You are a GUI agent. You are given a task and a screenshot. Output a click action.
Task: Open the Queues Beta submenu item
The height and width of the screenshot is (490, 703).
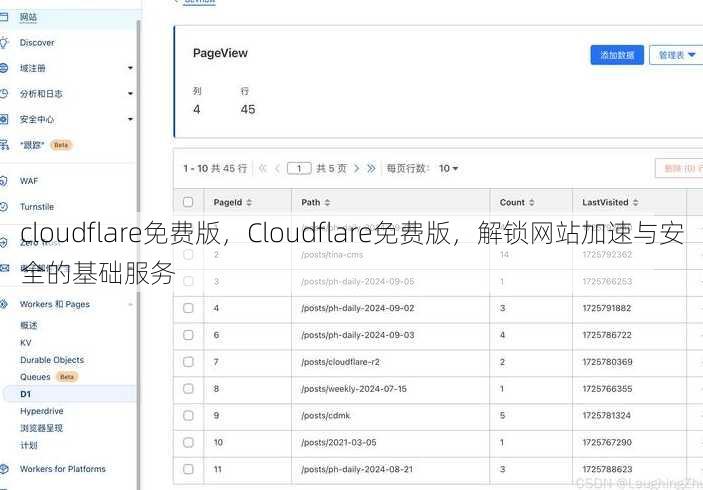(49, 377)
